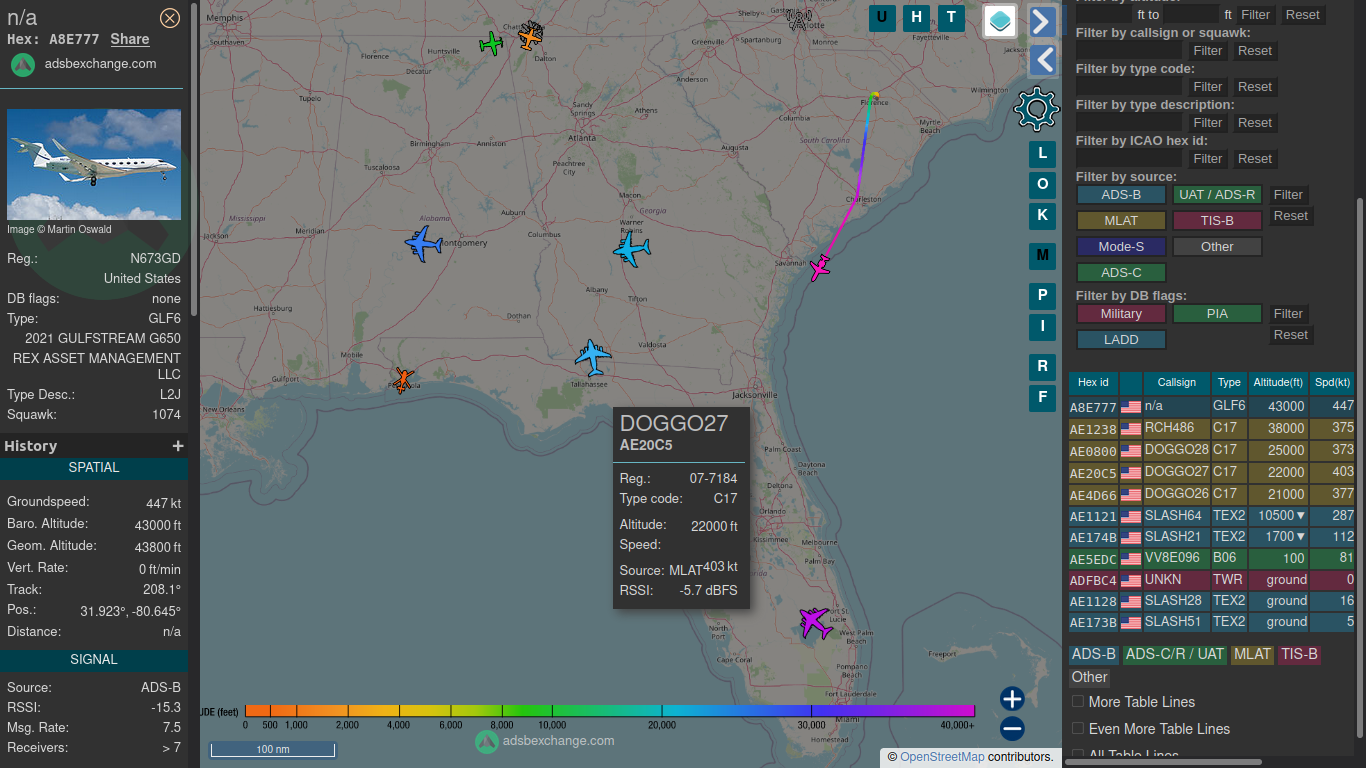Toggle the R map option button

click(1042, 367)
